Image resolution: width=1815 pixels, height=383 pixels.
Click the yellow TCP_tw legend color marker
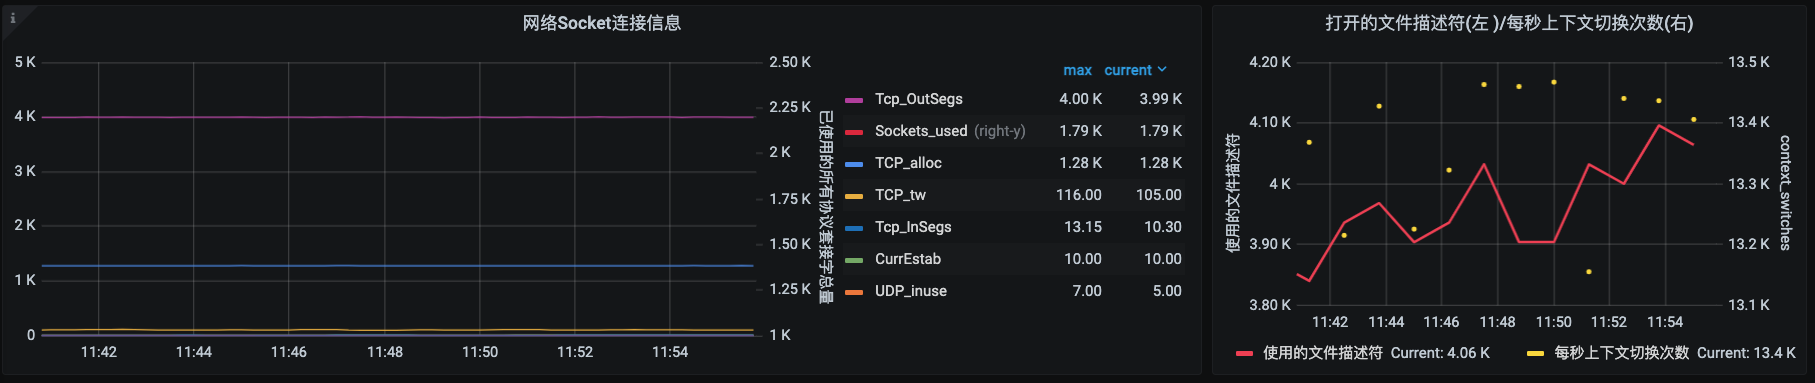coord(854,196)
